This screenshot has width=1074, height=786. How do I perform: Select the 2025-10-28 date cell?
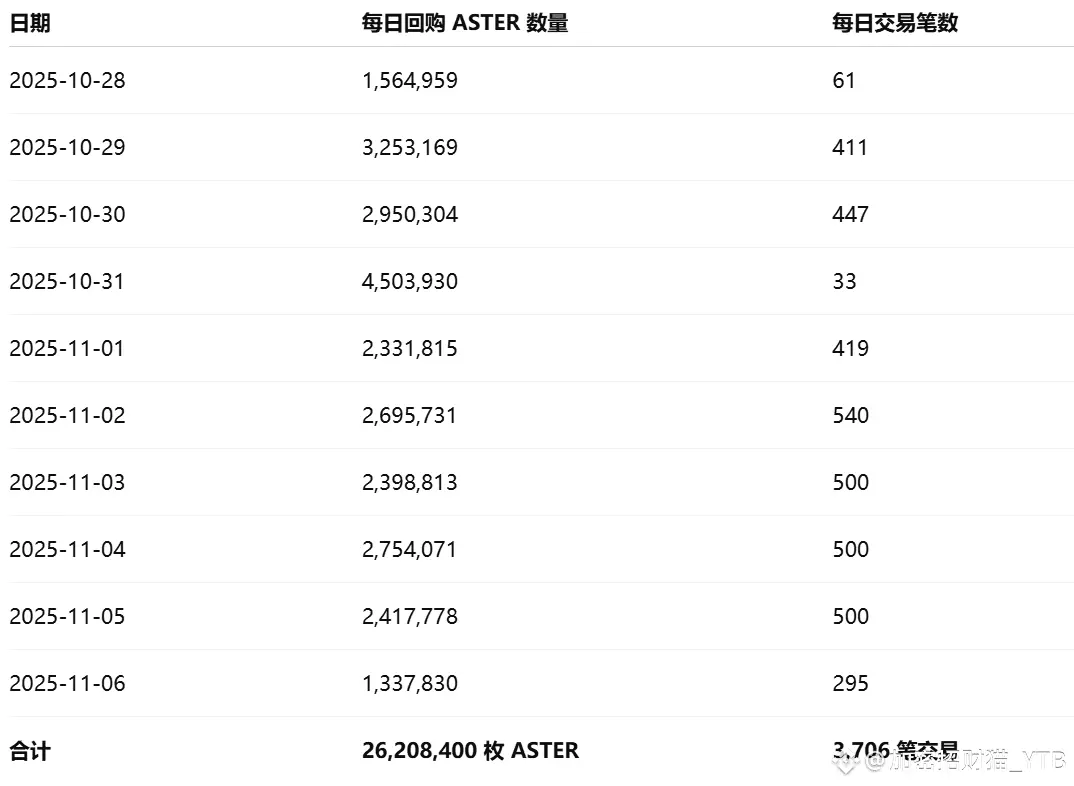[68, 80]
